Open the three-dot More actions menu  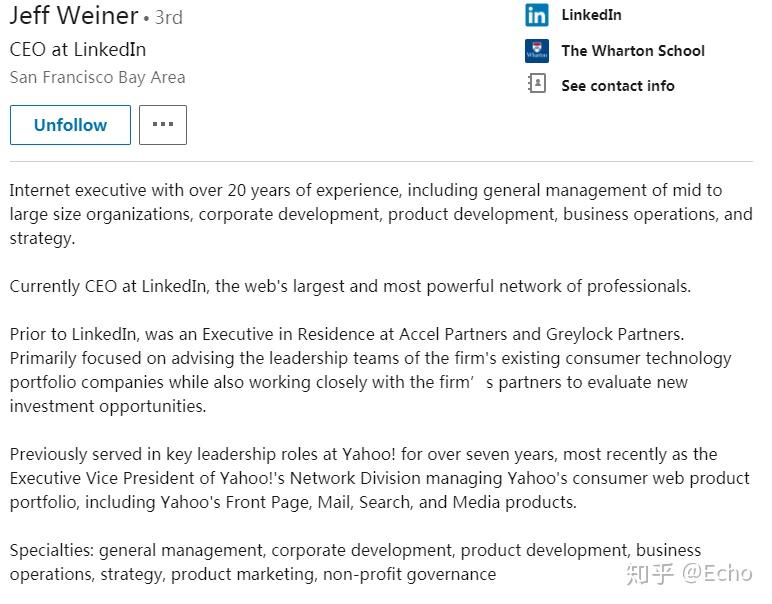pos(163,125)
